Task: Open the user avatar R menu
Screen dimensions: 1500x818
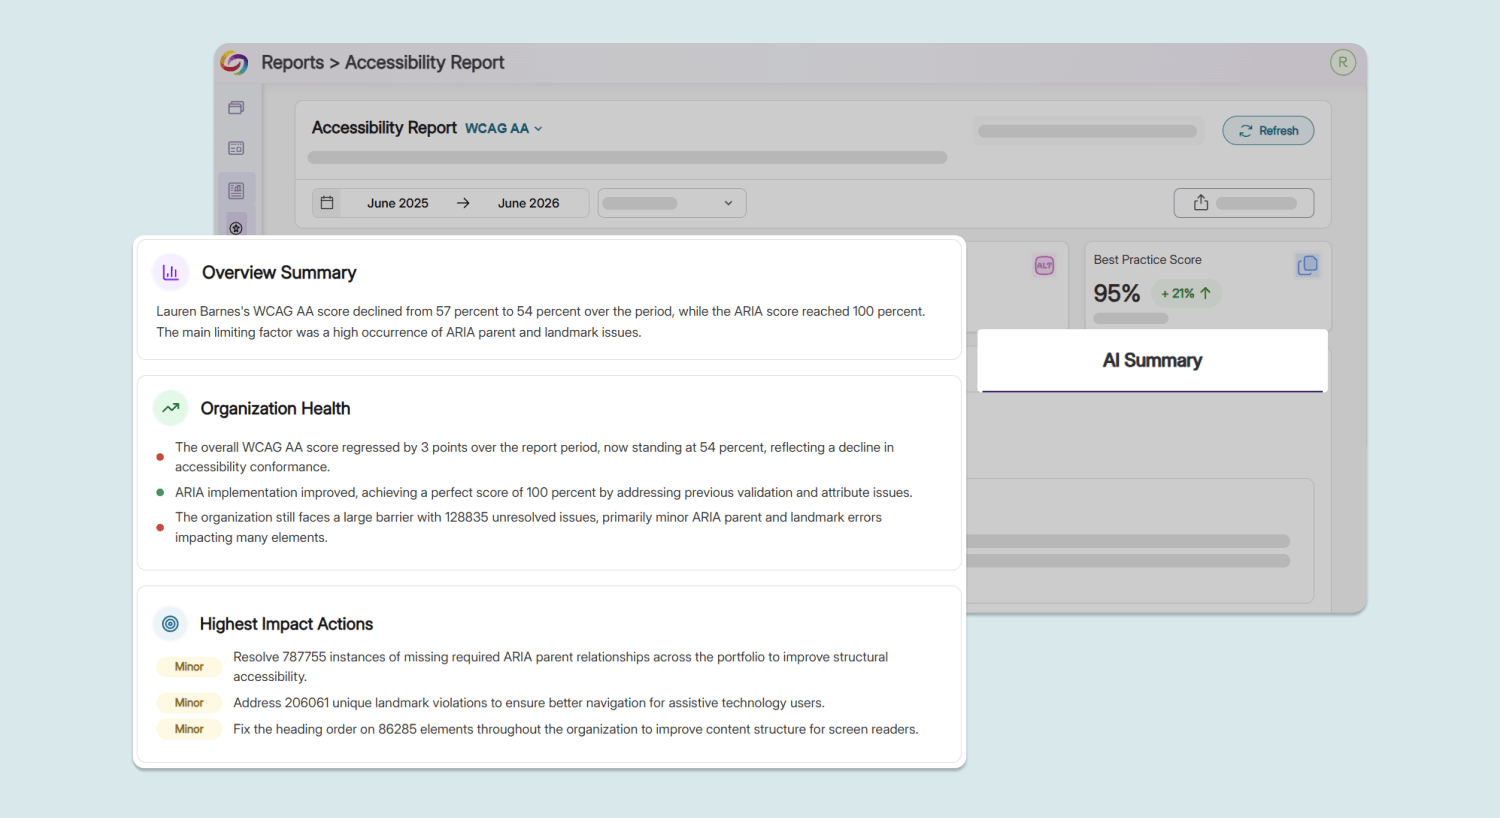Action: pos(1343,62)
